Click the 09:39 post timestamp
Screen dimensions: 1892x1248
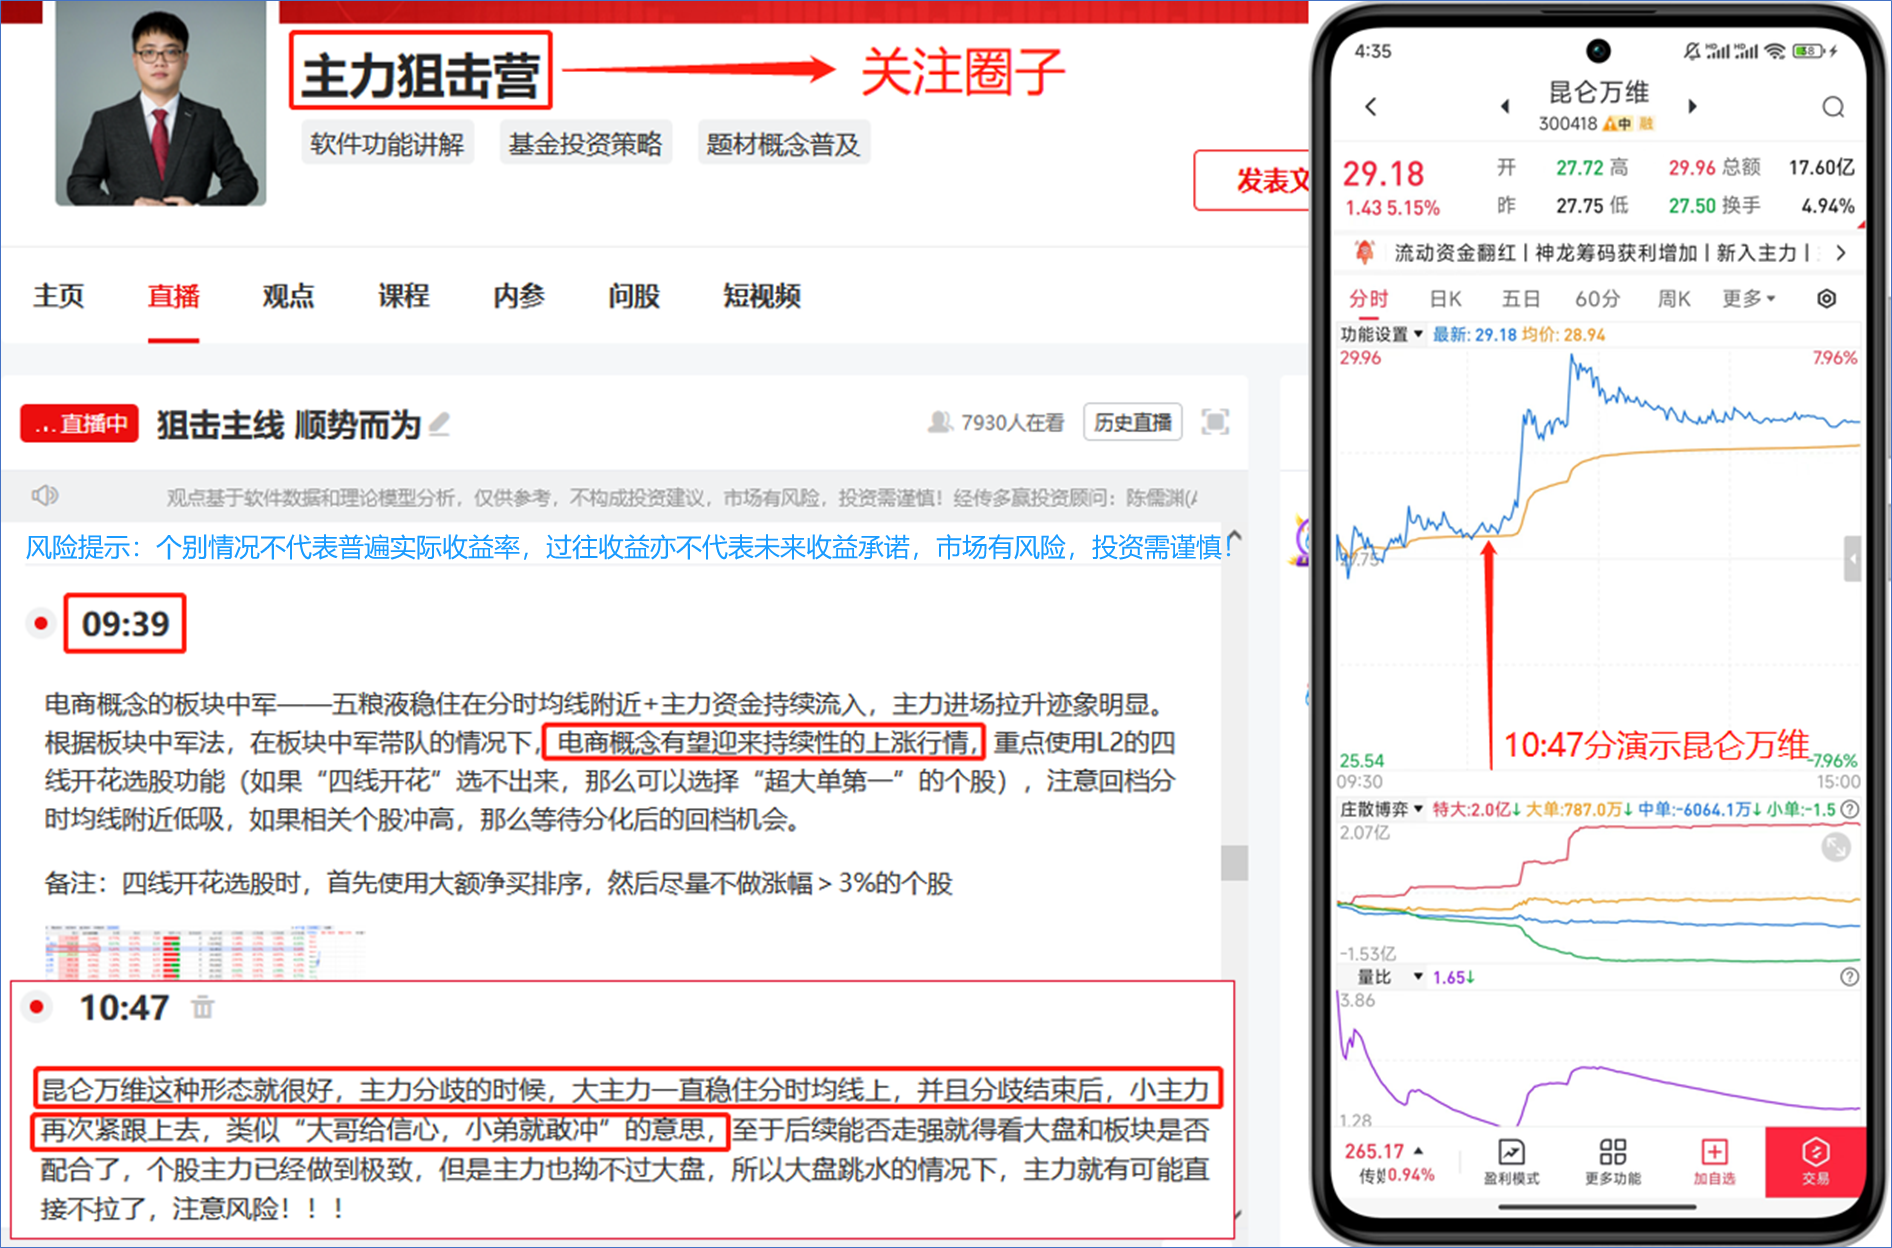pos(125,624)
